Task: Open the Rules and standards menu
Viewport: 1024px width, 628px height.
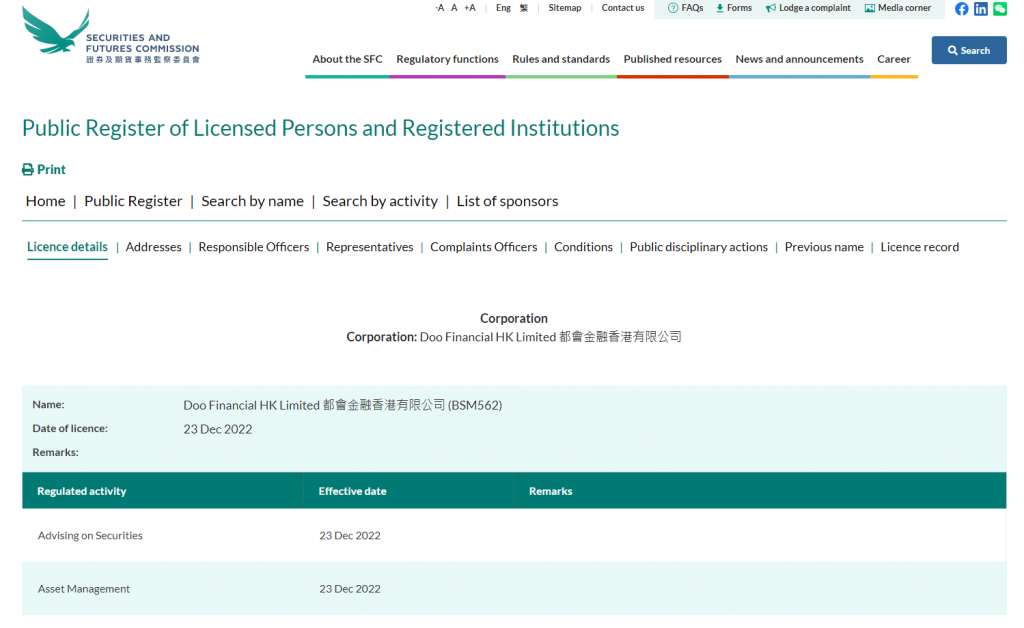Action: pyautogui.click(x=561, y=59)
